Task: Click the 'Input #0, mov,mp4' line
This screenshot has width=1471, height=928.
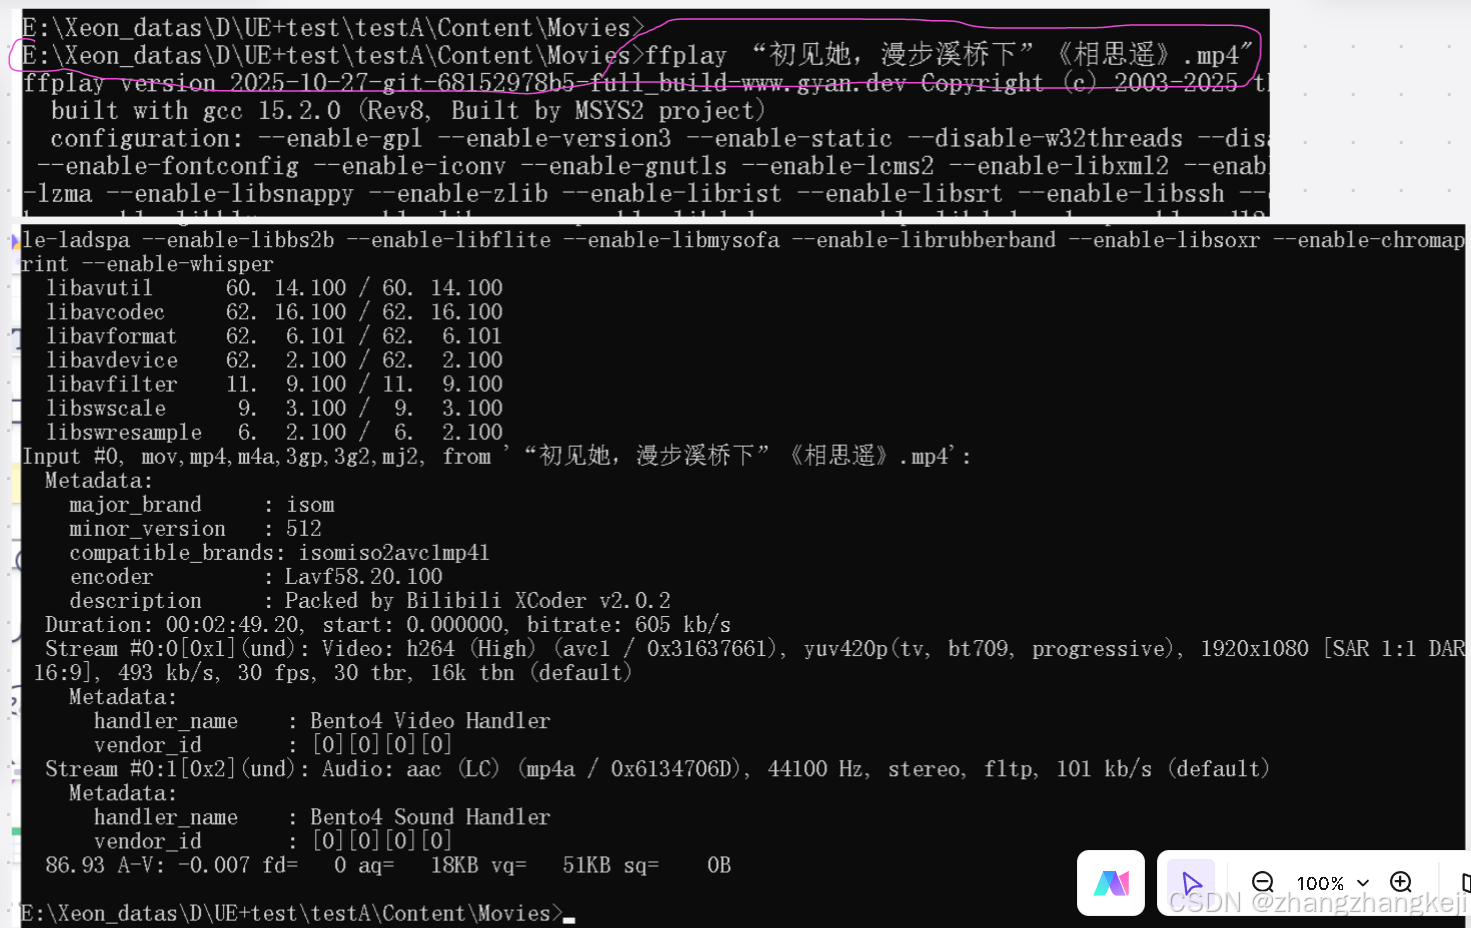Action: pos(496,456)
